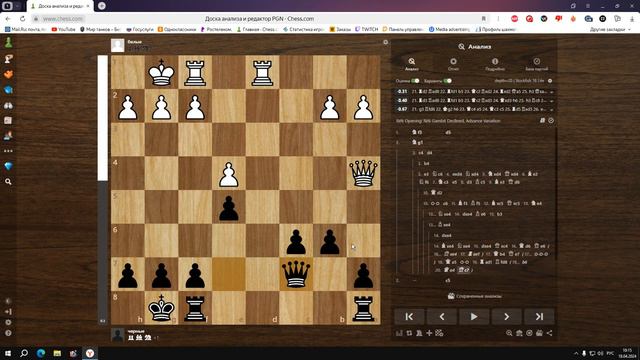The width and height of the screenshot is (640, 360).
Task: Click the sidebar help question icon
Action: [x=8, y=333]
